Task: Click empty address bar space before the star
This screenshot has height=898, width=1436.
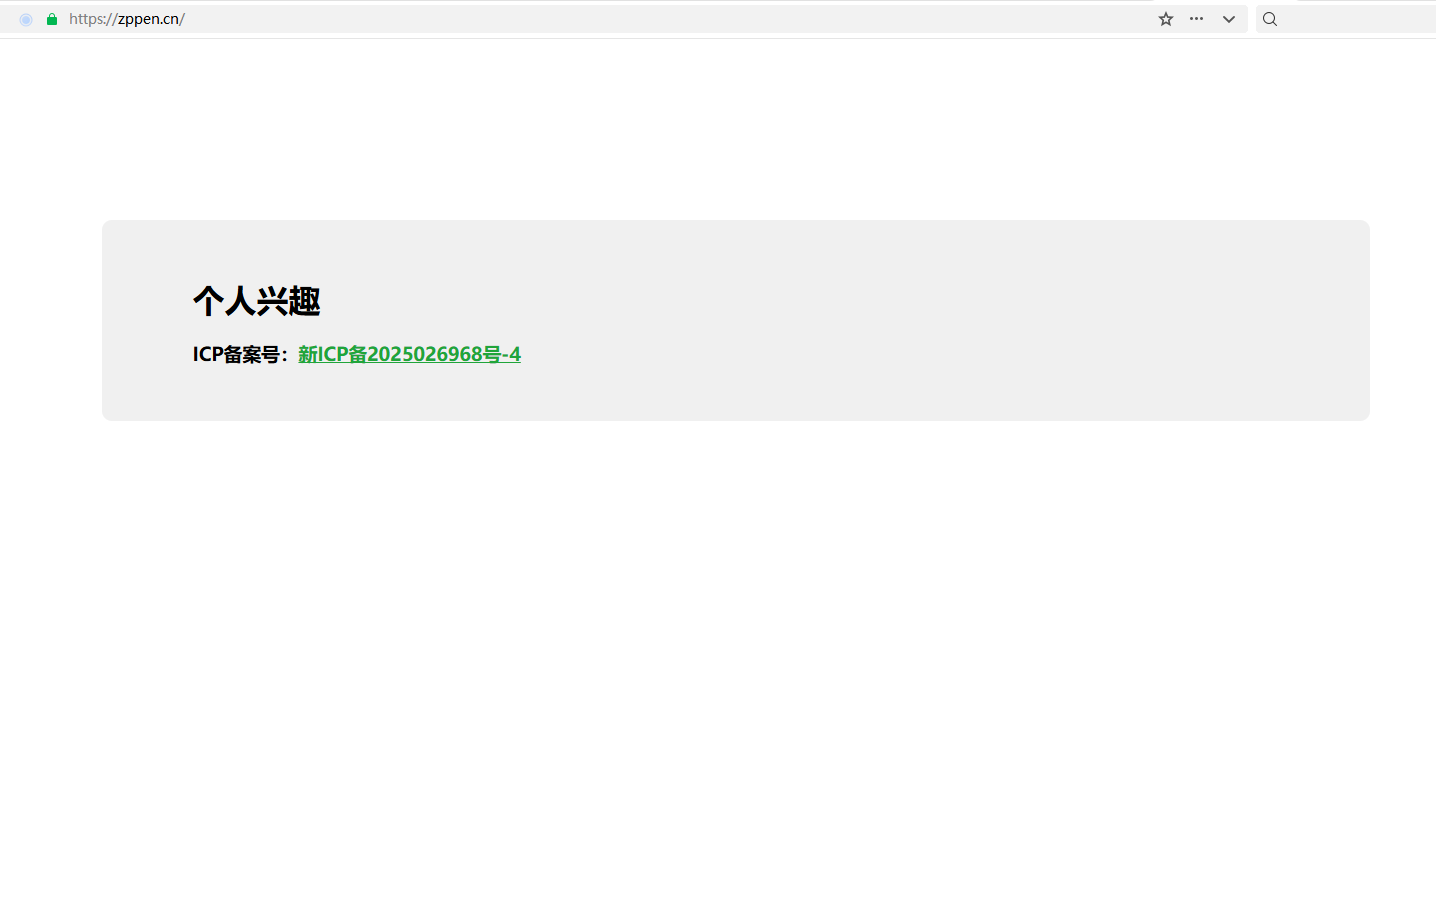Action: (x=670, y=19)
